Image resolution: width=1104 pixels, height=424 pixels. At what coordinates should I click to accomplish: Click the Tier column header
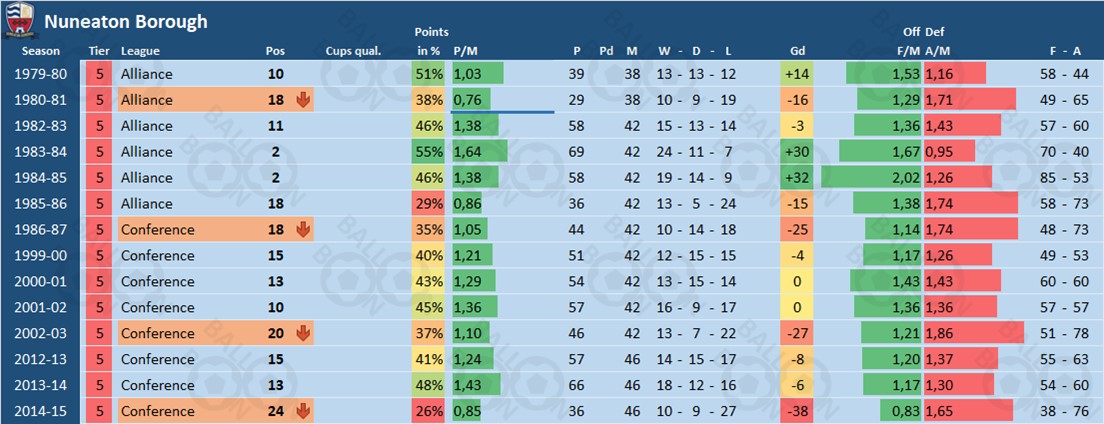tap(98, 51)
